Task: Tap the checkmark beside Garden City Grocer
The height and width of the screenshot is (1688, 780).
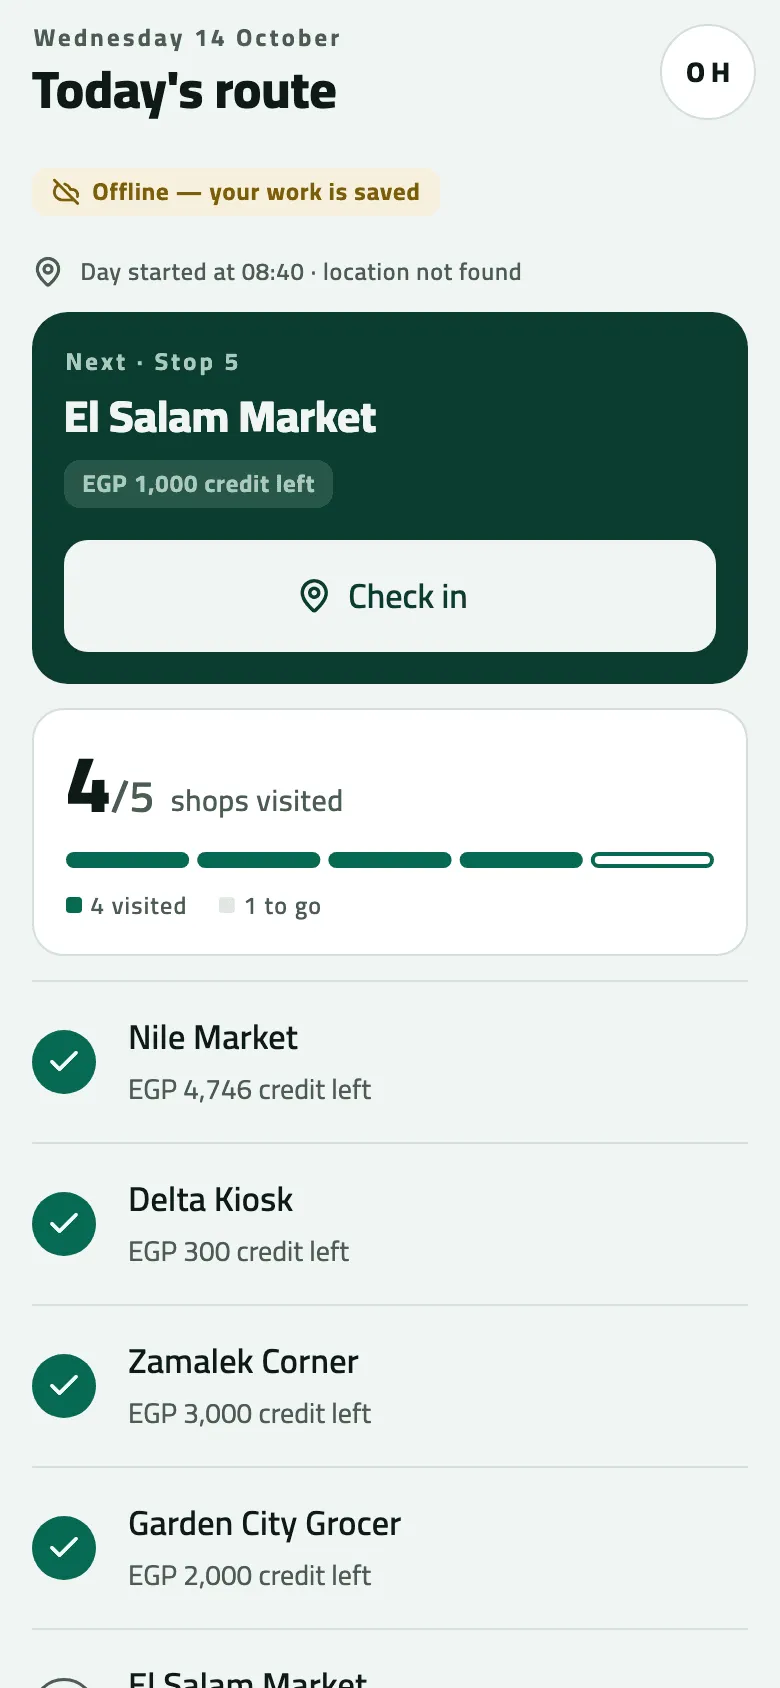Action: coord(64,1548)
